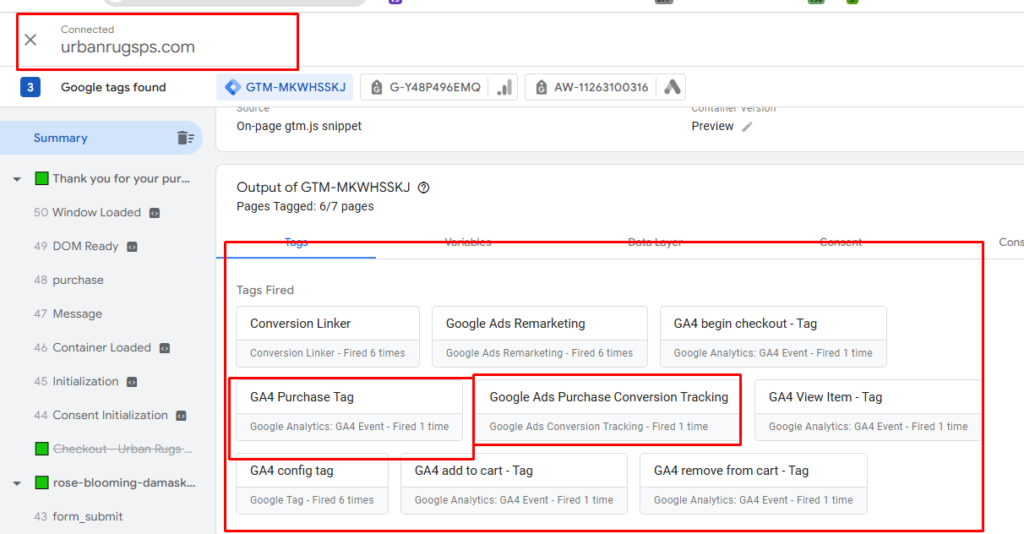Image resolution: width=1024 pixels, height=534 pixels.
Task: Click green square icon of Thank you page
Action: tap(41, 179)
